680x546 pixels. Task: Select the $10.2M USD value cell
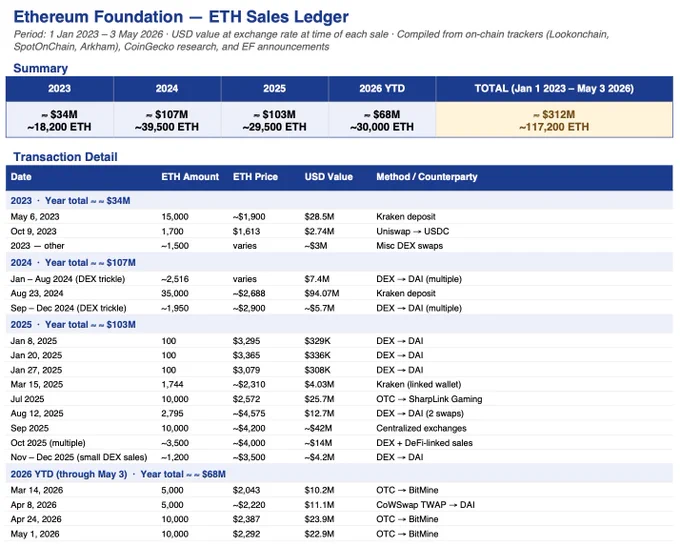pyautogui.click(x=319, y=490)
